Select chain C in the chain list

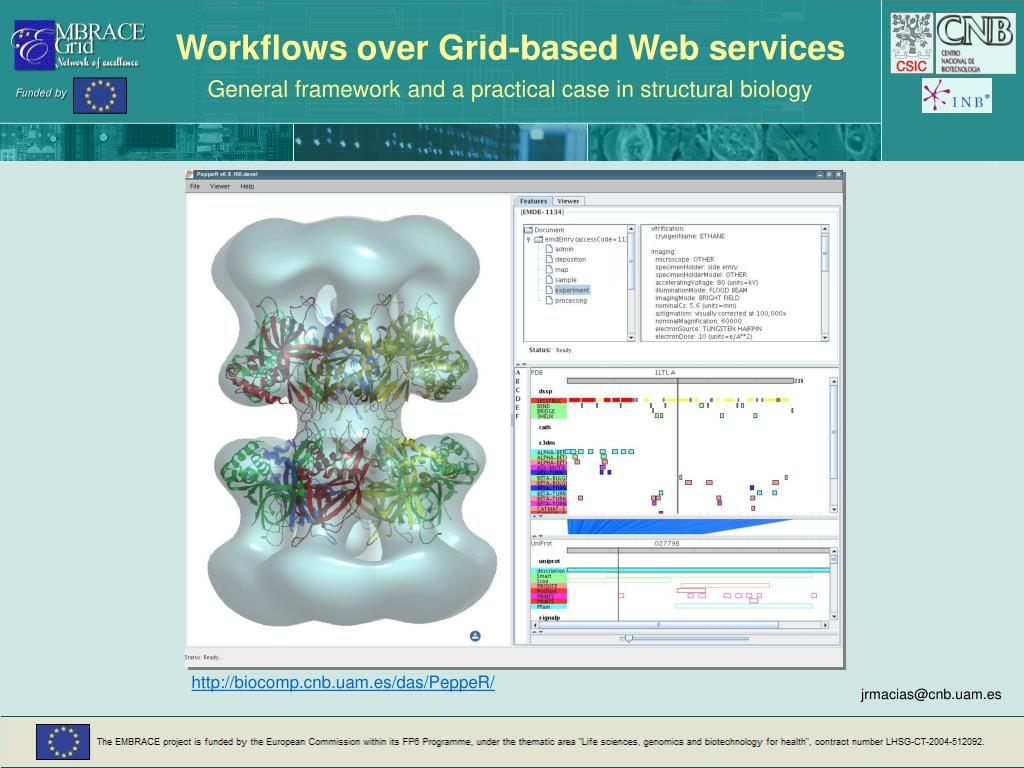(518, 390)
